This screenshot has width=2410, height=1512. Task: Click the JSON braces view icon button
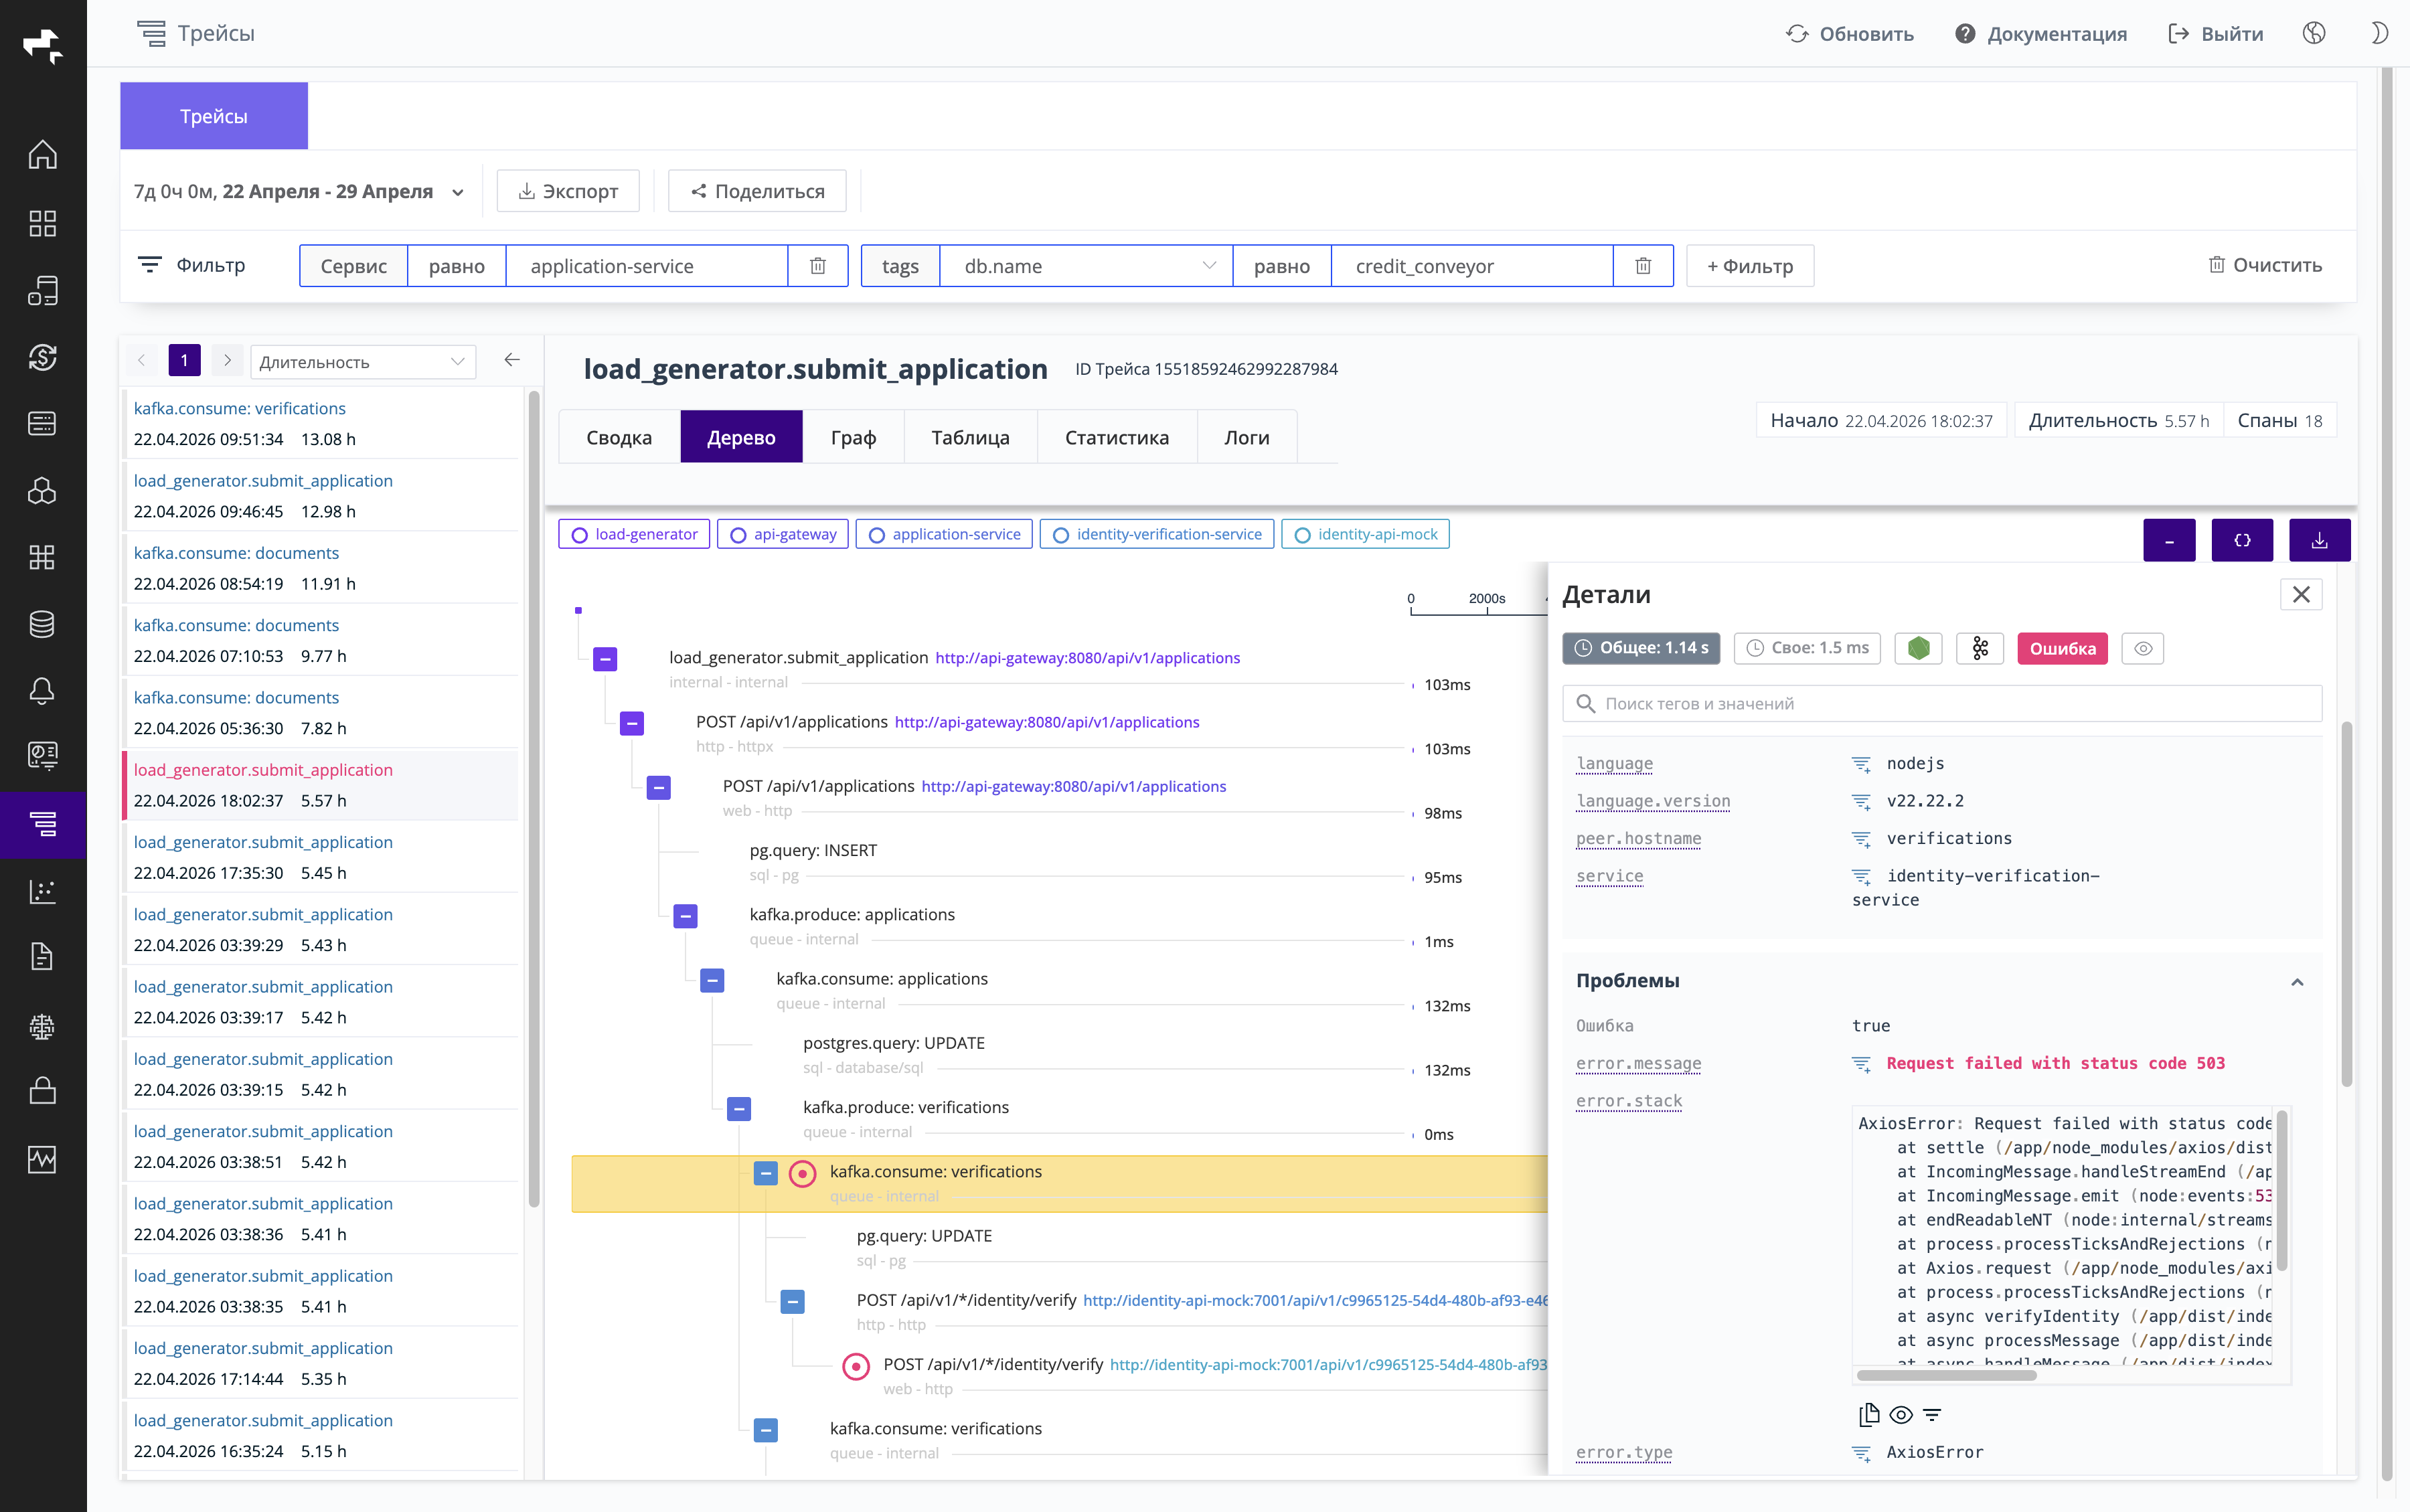(x=2242, y=540)
